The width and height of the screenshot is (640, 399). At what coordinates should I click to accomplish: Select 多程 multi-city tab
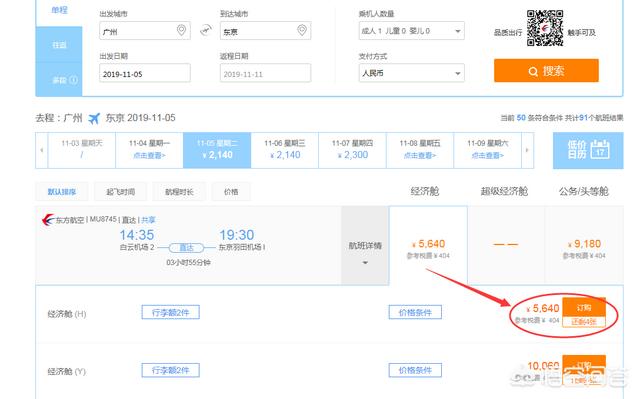[59, 80]
